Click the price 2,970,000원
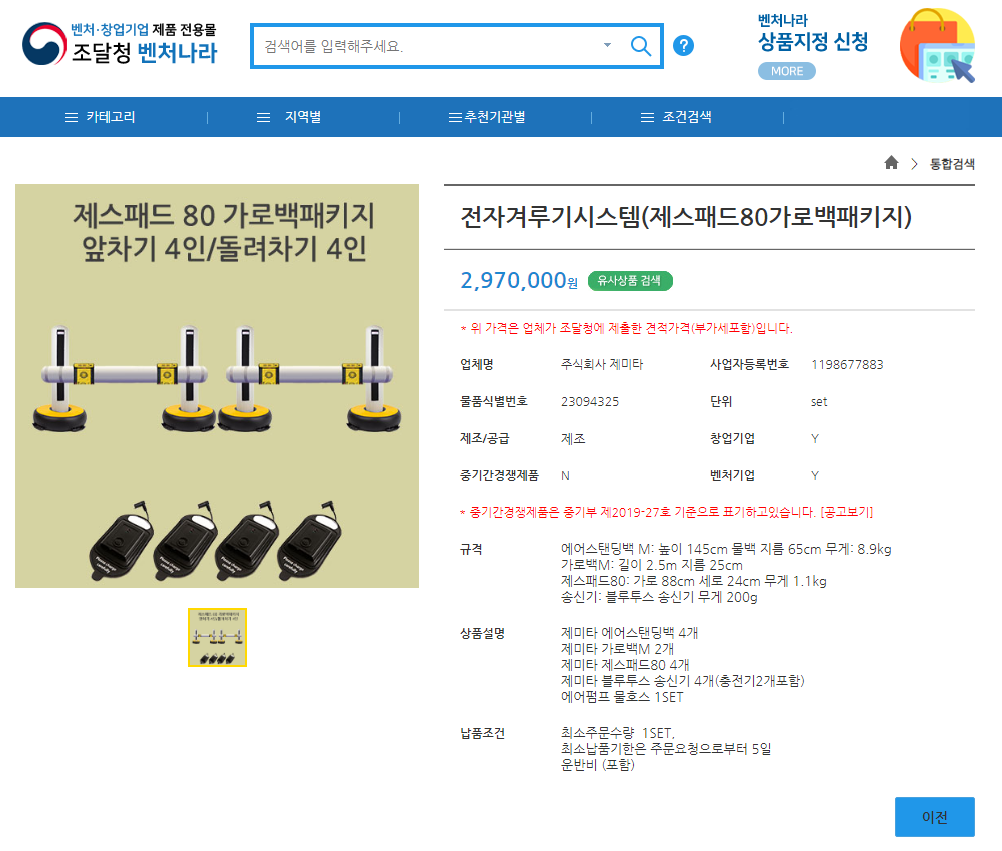This screenshot has height=851, width=1002. [519, 280]
